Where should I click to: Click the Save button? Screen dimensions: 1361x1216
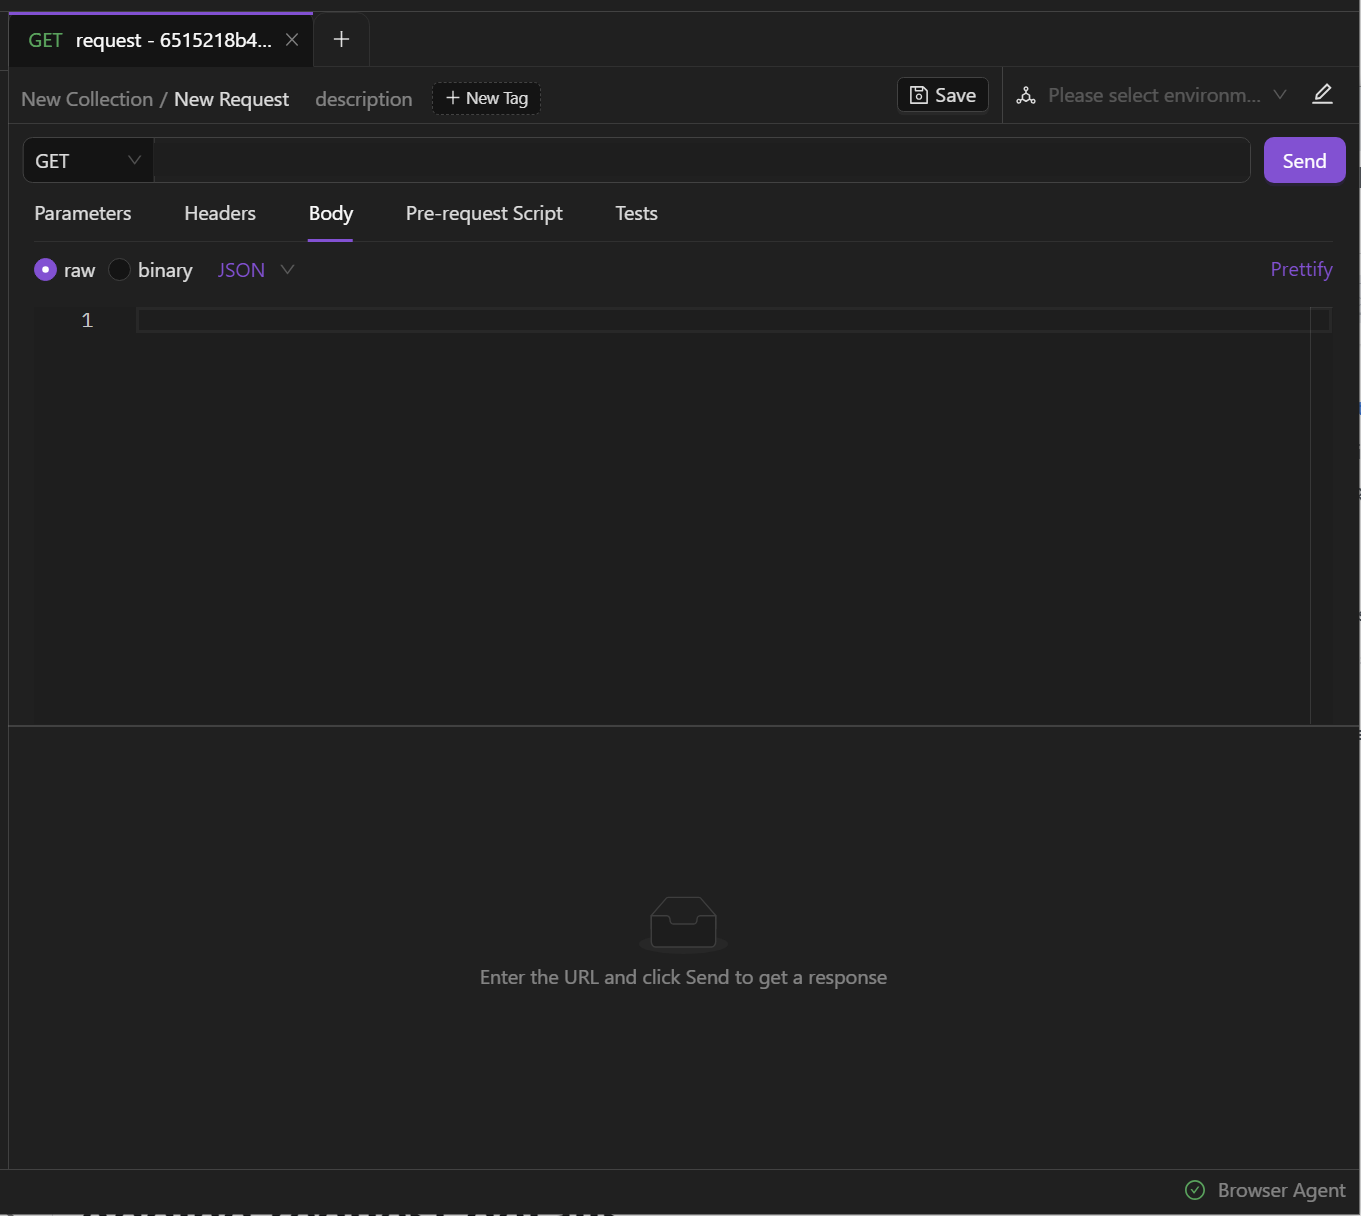point(943,95)
